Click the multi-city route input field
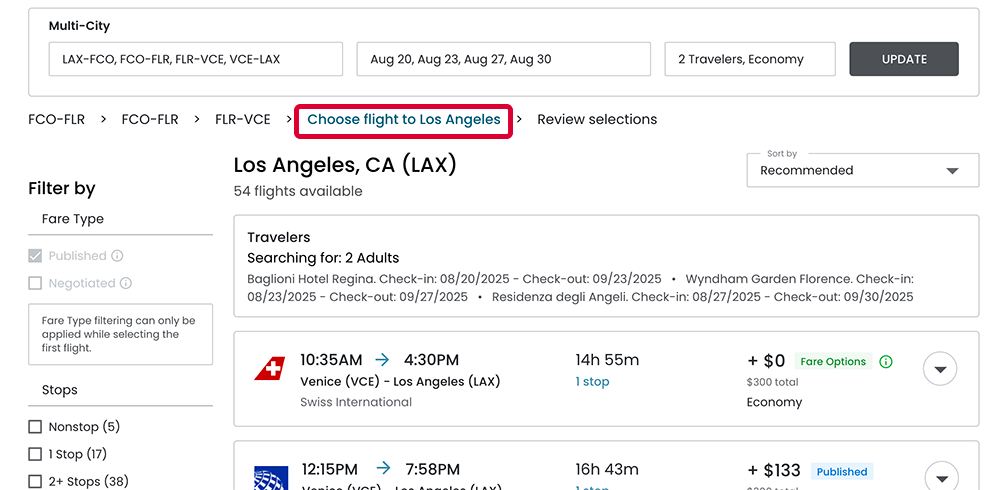This screenshot has height=490, width=1000. pyautogui.click(x=196, y=60)
